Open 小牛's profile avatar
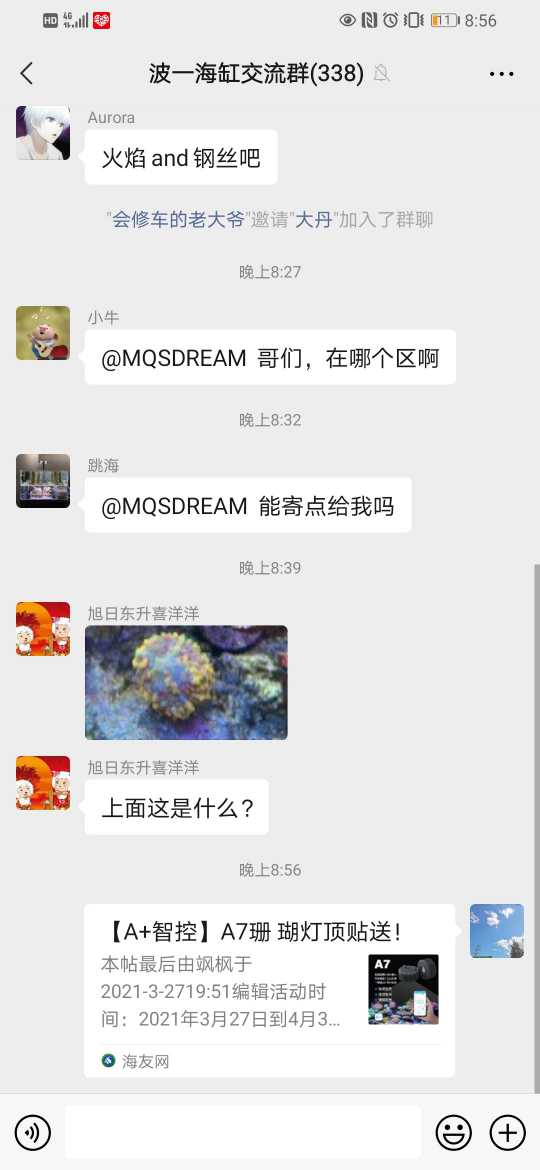This screenshot has height=1170, width=540. pos(43,333)
